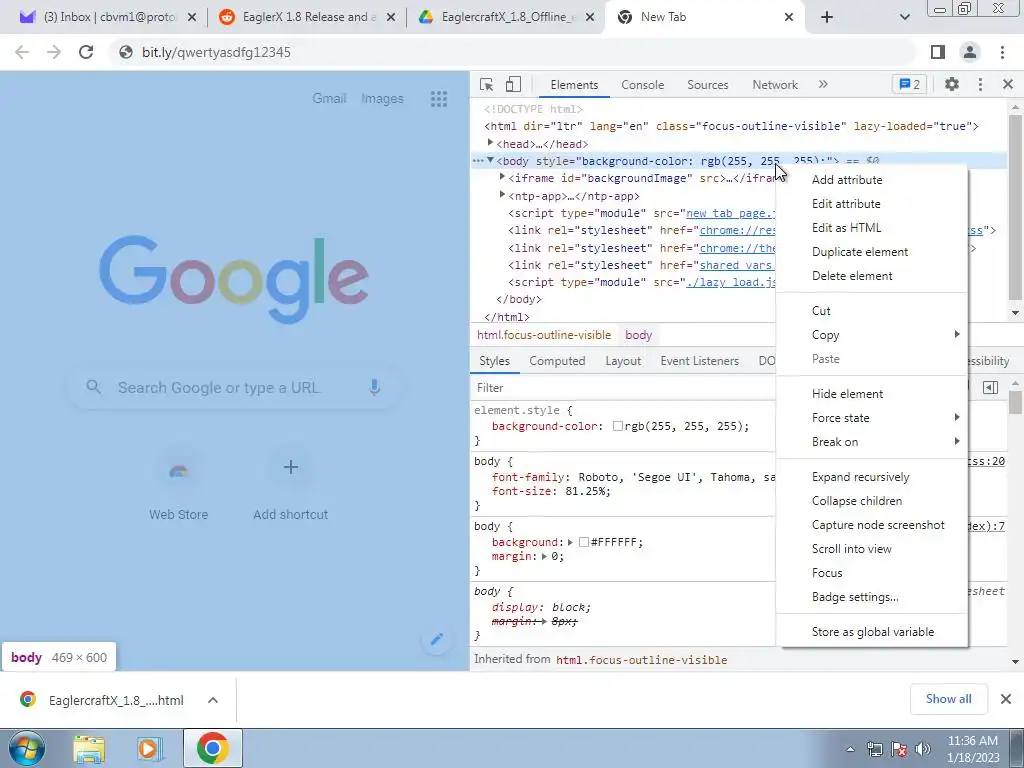Close the downloads bar
The image size is (1024, 768).
point(1006,699)
